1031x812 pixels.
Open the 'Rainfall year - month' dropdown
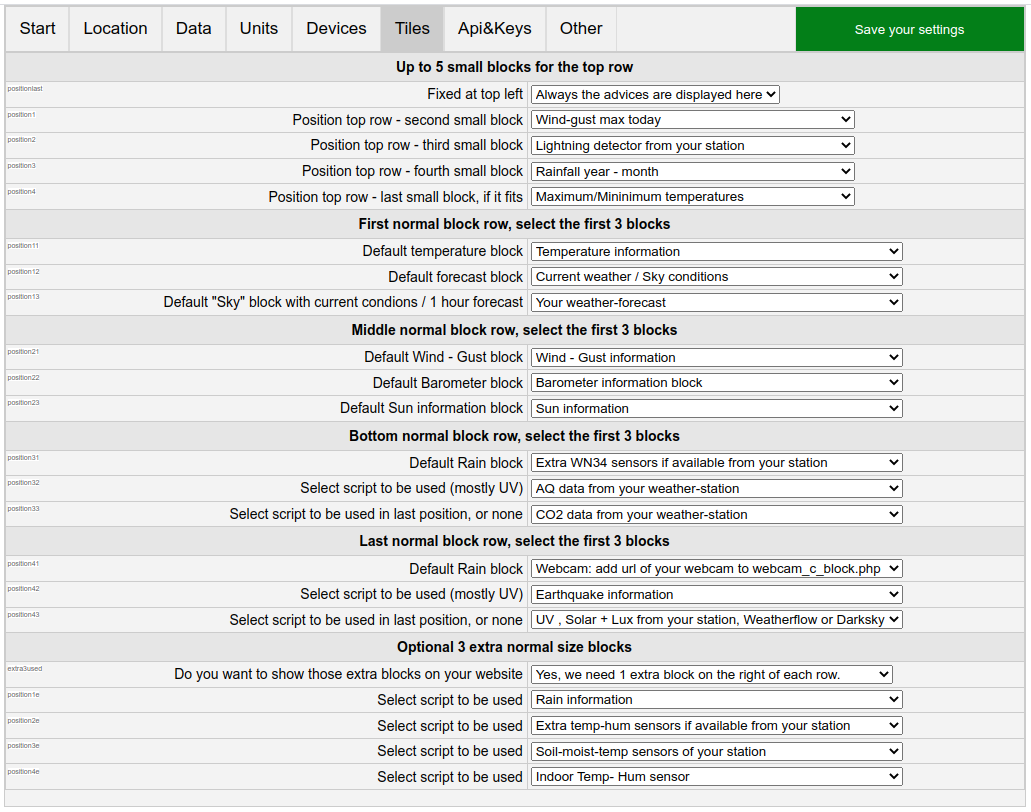tap(693, 172)
